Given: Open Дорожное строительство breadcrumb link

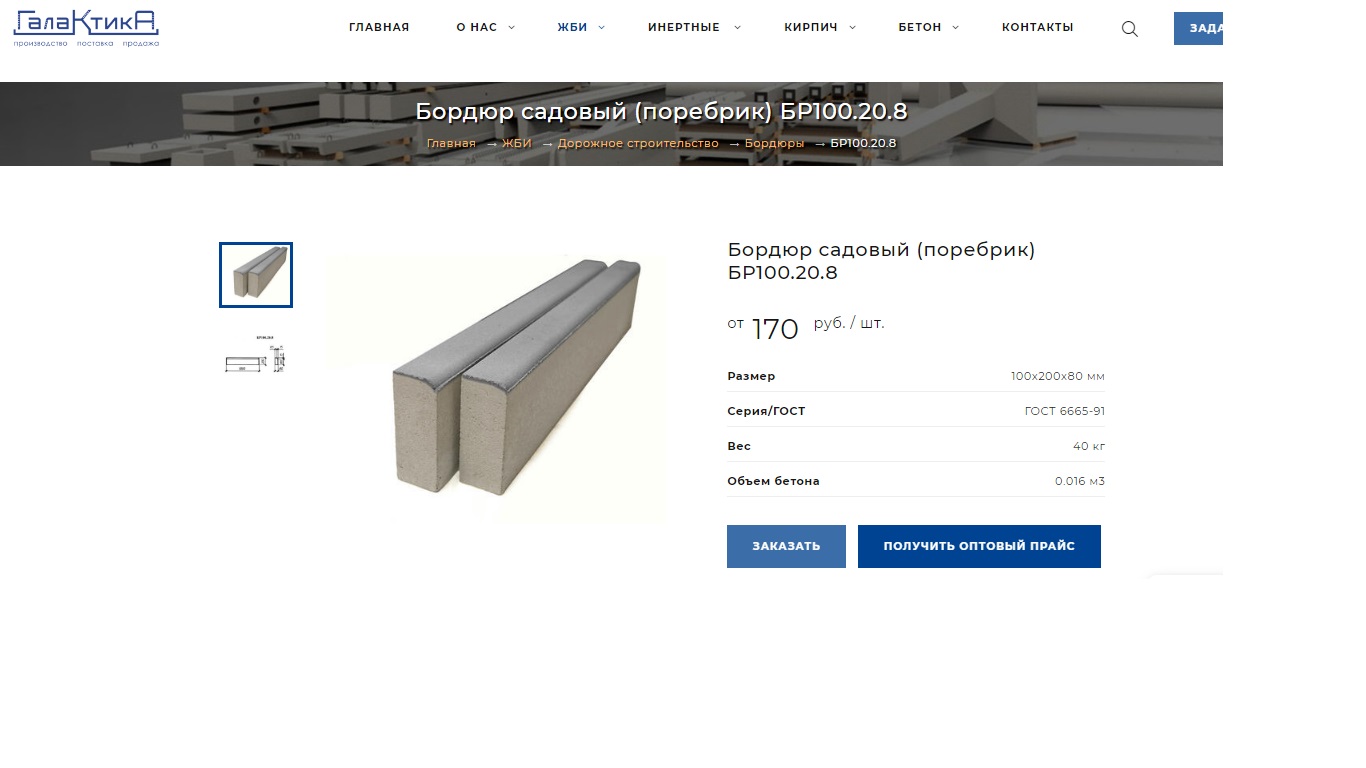Looking at the screenshot, I should (638, 144).
